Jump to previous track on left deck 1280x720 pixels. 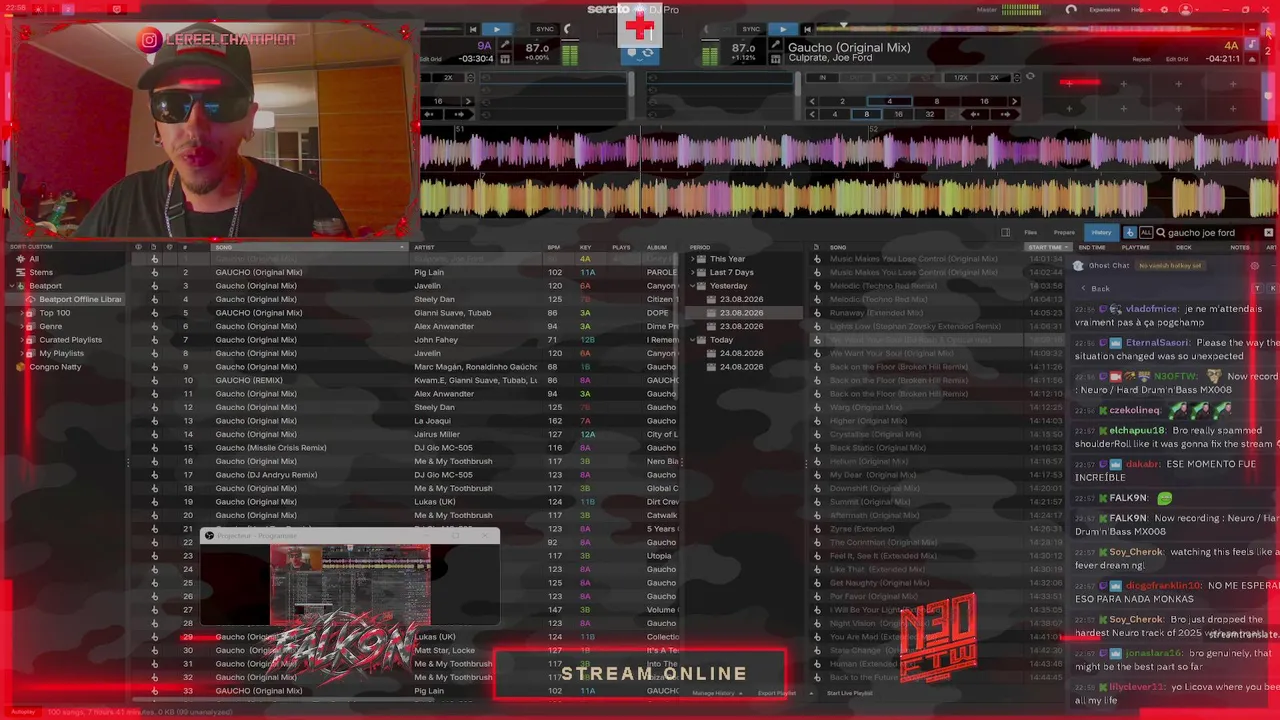473,29
